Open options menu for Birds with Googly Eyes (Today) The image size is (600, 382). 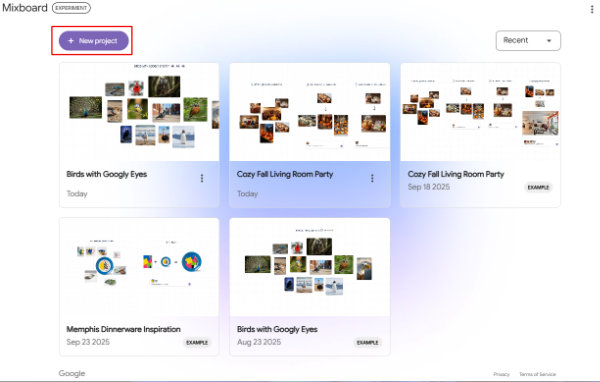tap(202, 178)
